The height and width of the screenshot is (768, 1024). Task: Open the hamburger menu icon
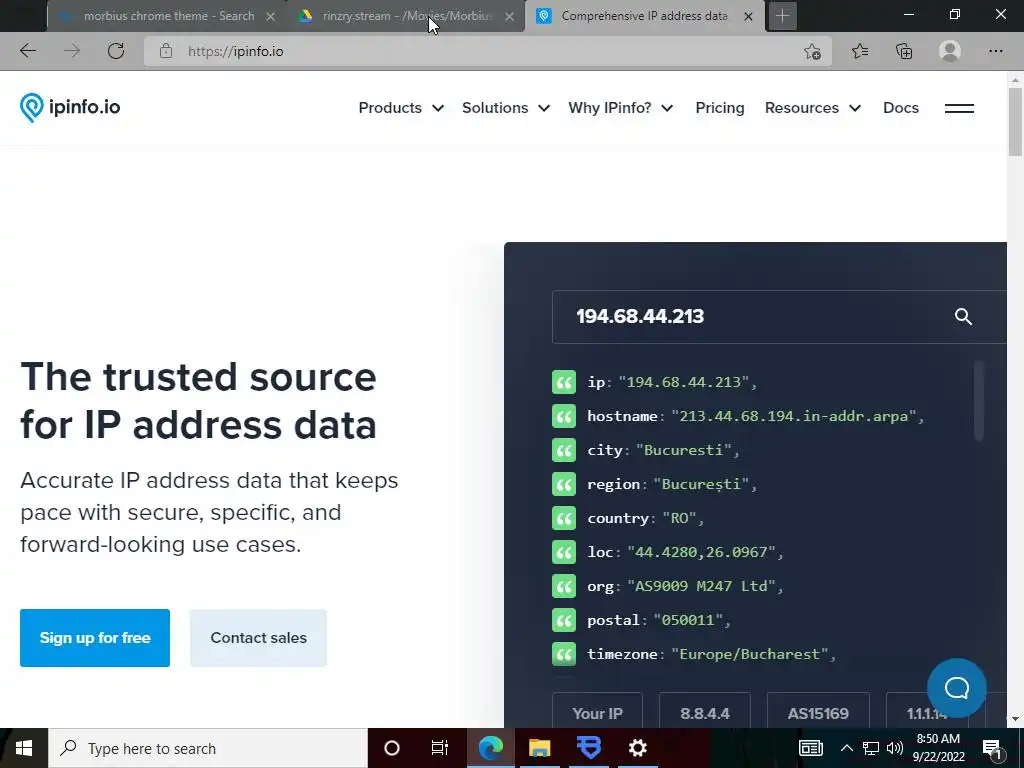click(959, 108)
